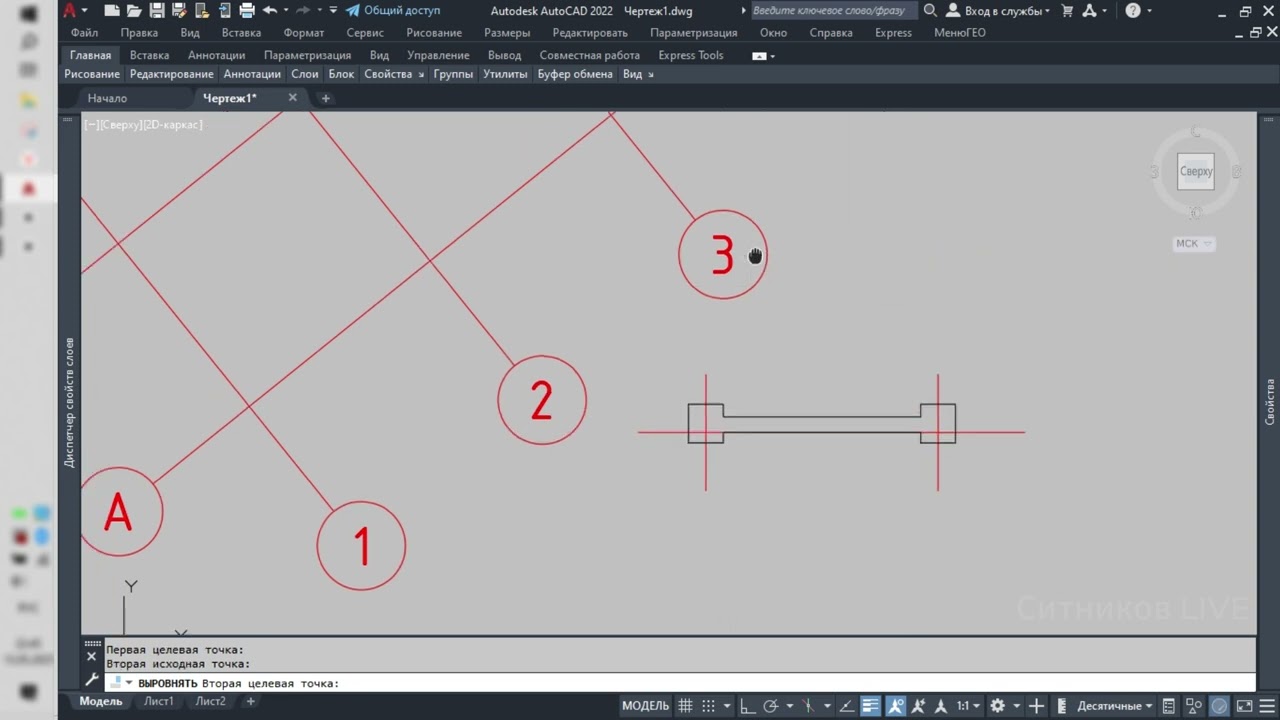This screenshot has width=1280, height=720.
Task: Click the annotation auto-scale icon
Action: click(x=918, y=706)
